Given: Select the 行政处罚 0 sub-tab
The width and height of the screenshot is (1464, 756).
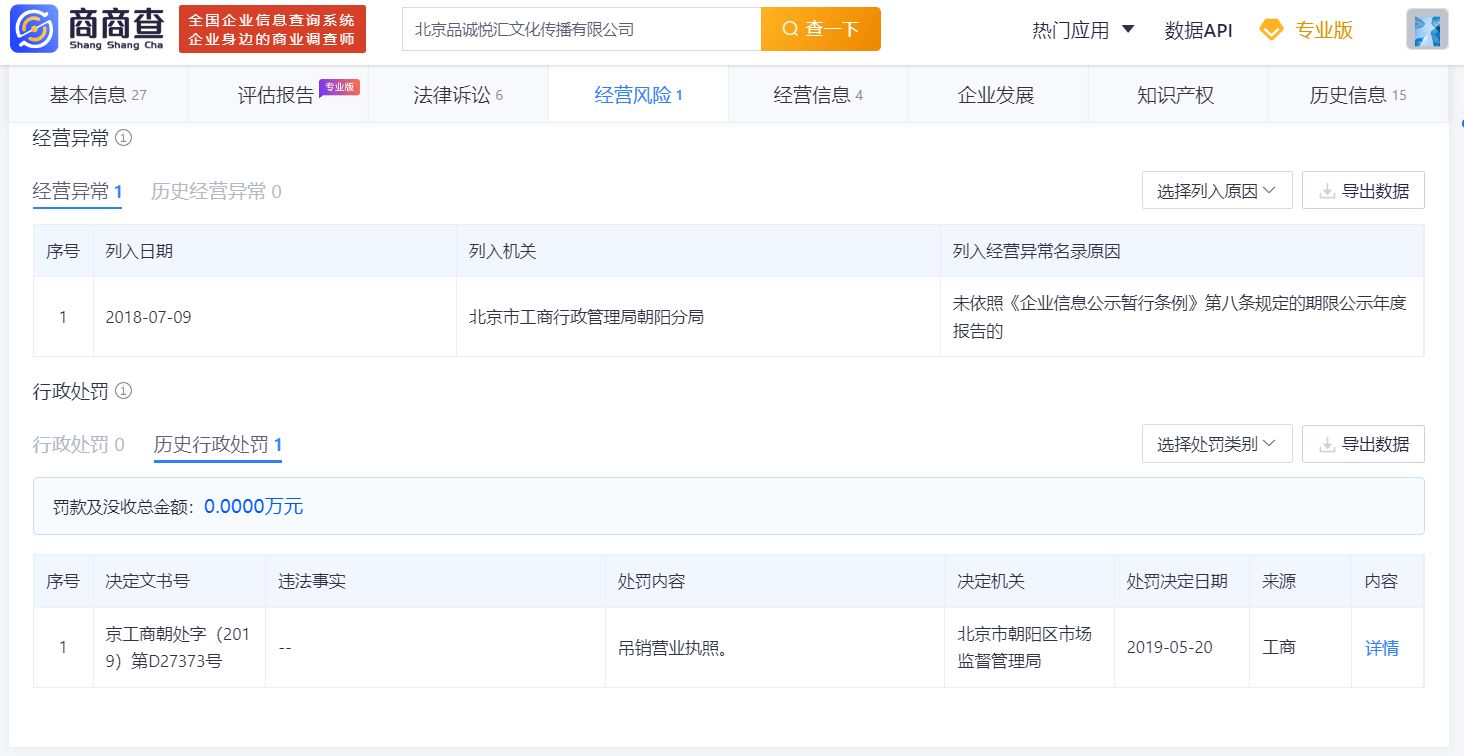Looking at the screenshot, I should [x=79, y=444].
